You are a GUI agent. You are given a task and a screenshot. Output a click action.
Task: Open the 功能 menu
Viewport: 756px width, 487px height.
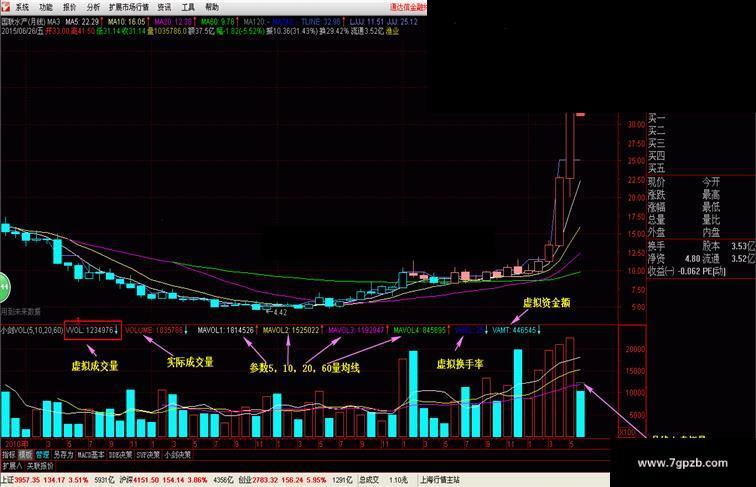point(46,7)
